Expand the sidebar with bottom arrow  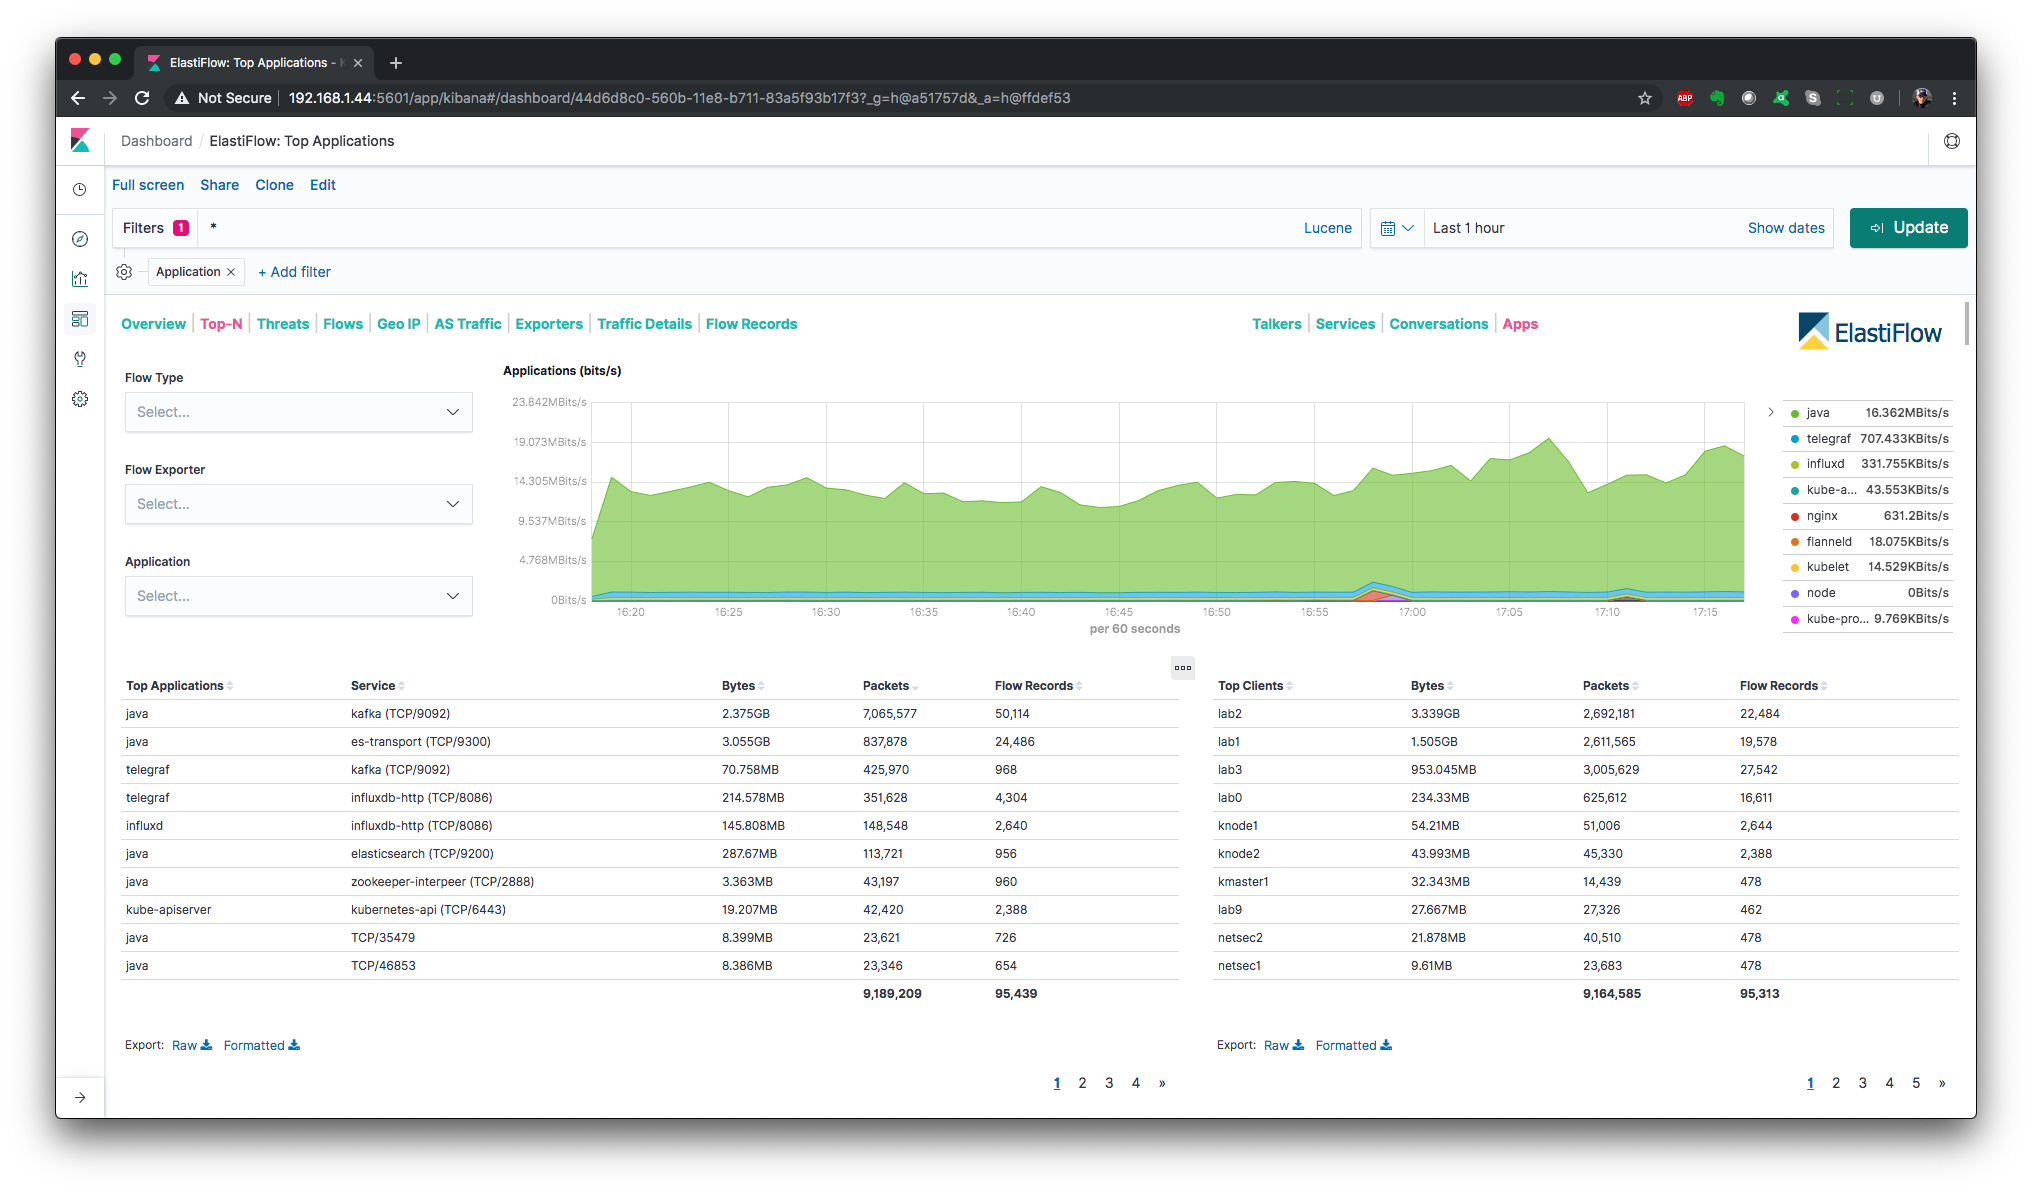[x=80, y=1097]
